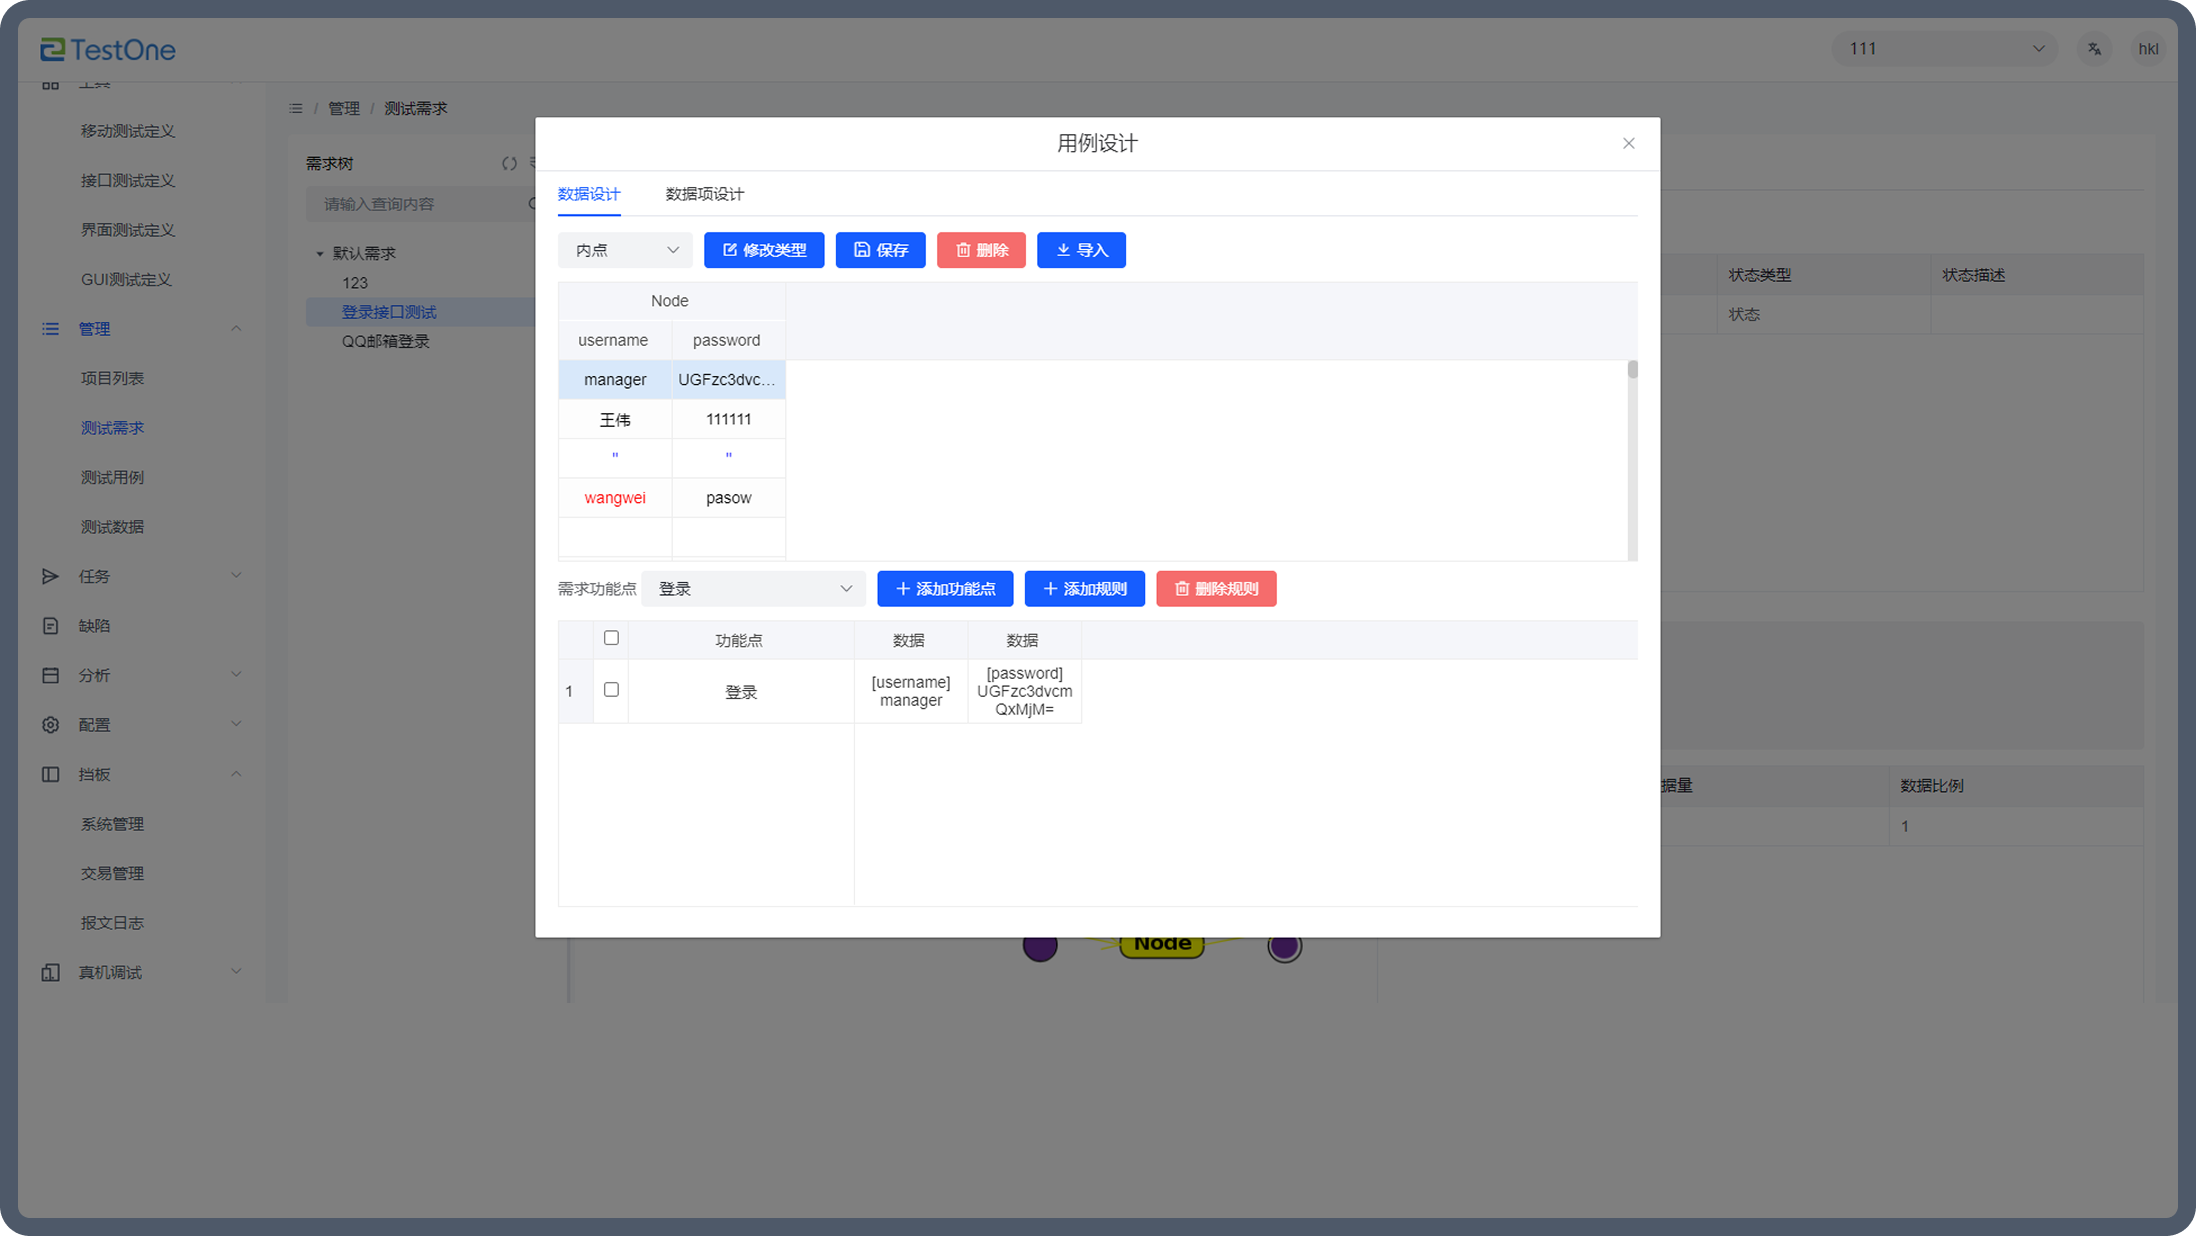Open the 内点 type dropdown

point(625,250)
